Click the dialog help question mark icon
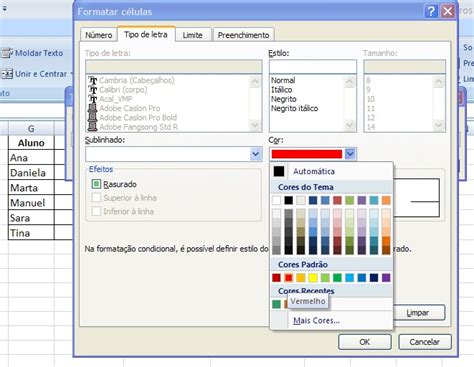 [x=431, y=11]
